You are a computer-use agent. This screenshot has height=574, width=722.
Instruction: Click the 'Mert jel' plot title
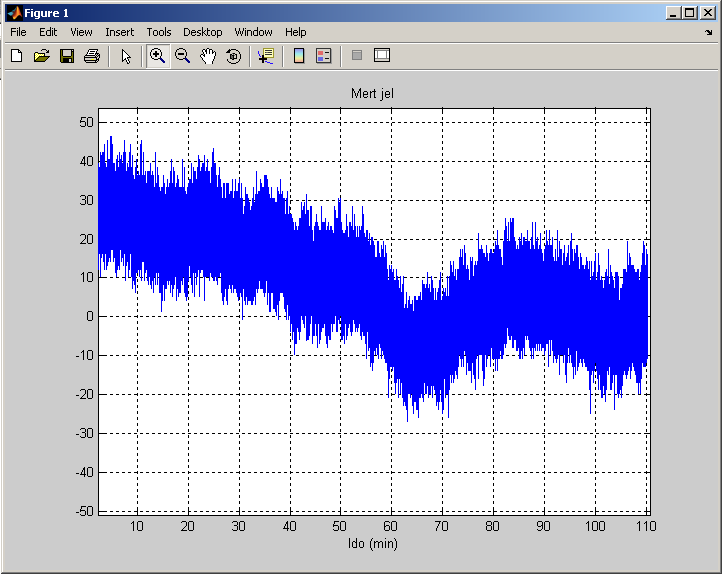pyautogui.click(x=374, y=94)
